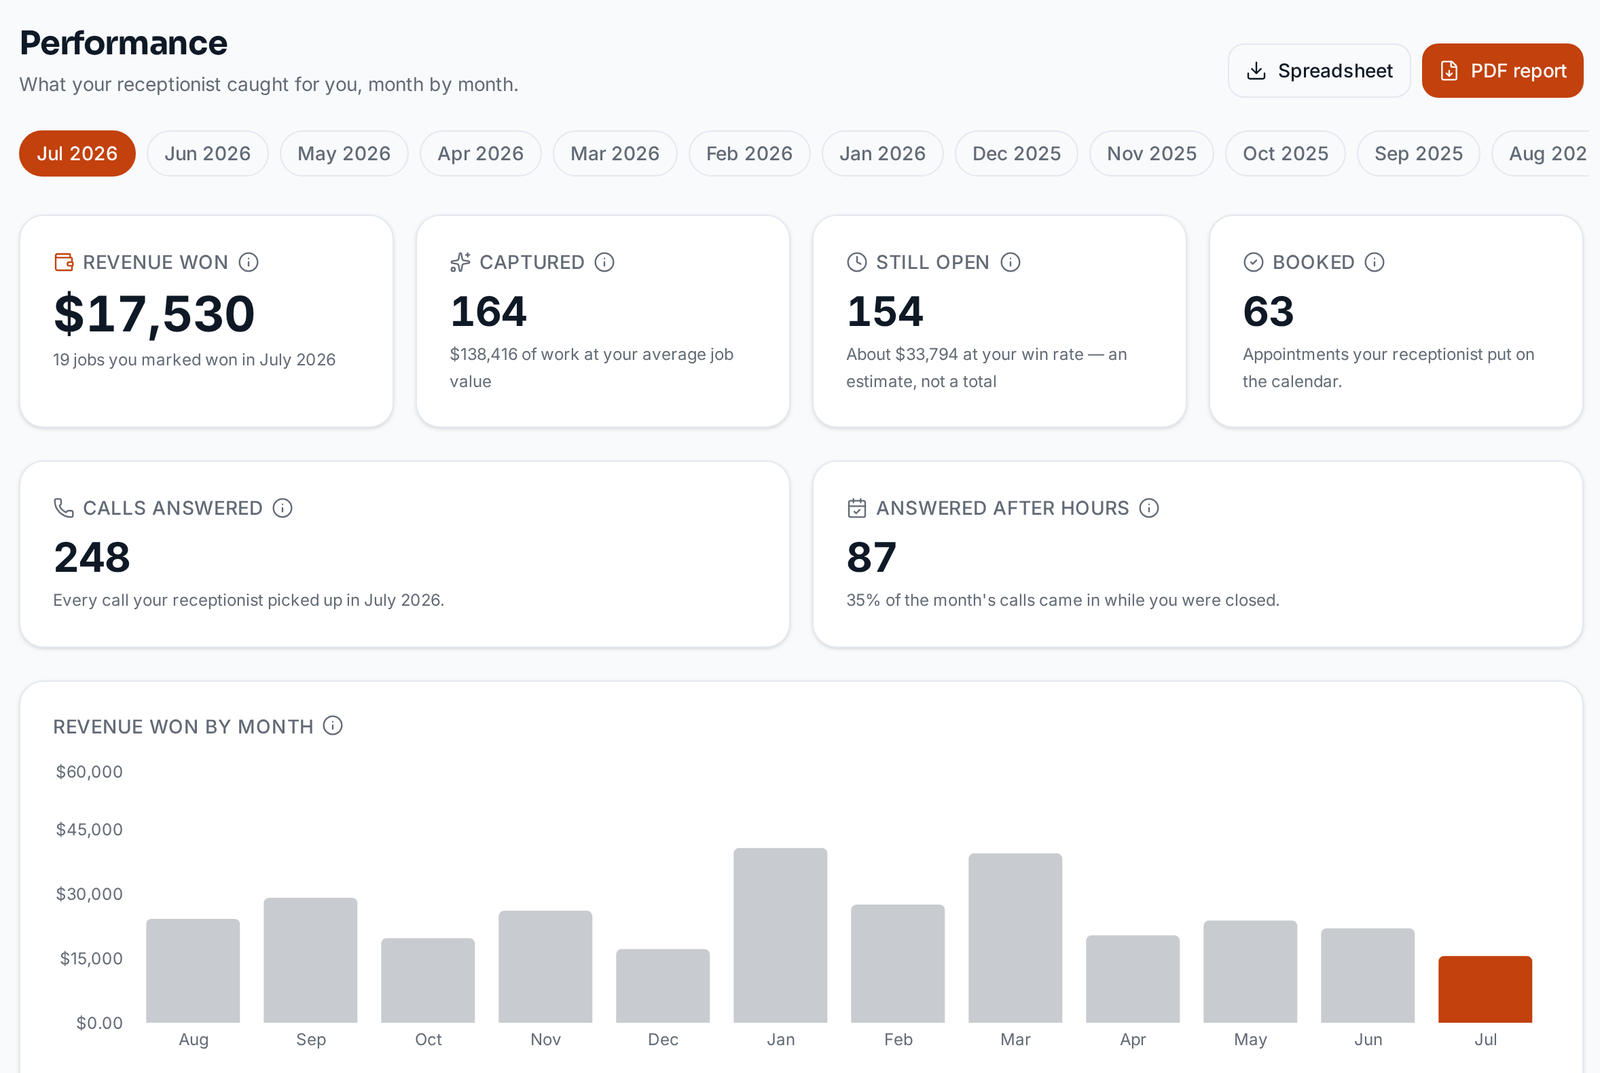Click the orange Jul bar in chart
This screenshot has height=1073, width=1600.
coord(1486,990)
